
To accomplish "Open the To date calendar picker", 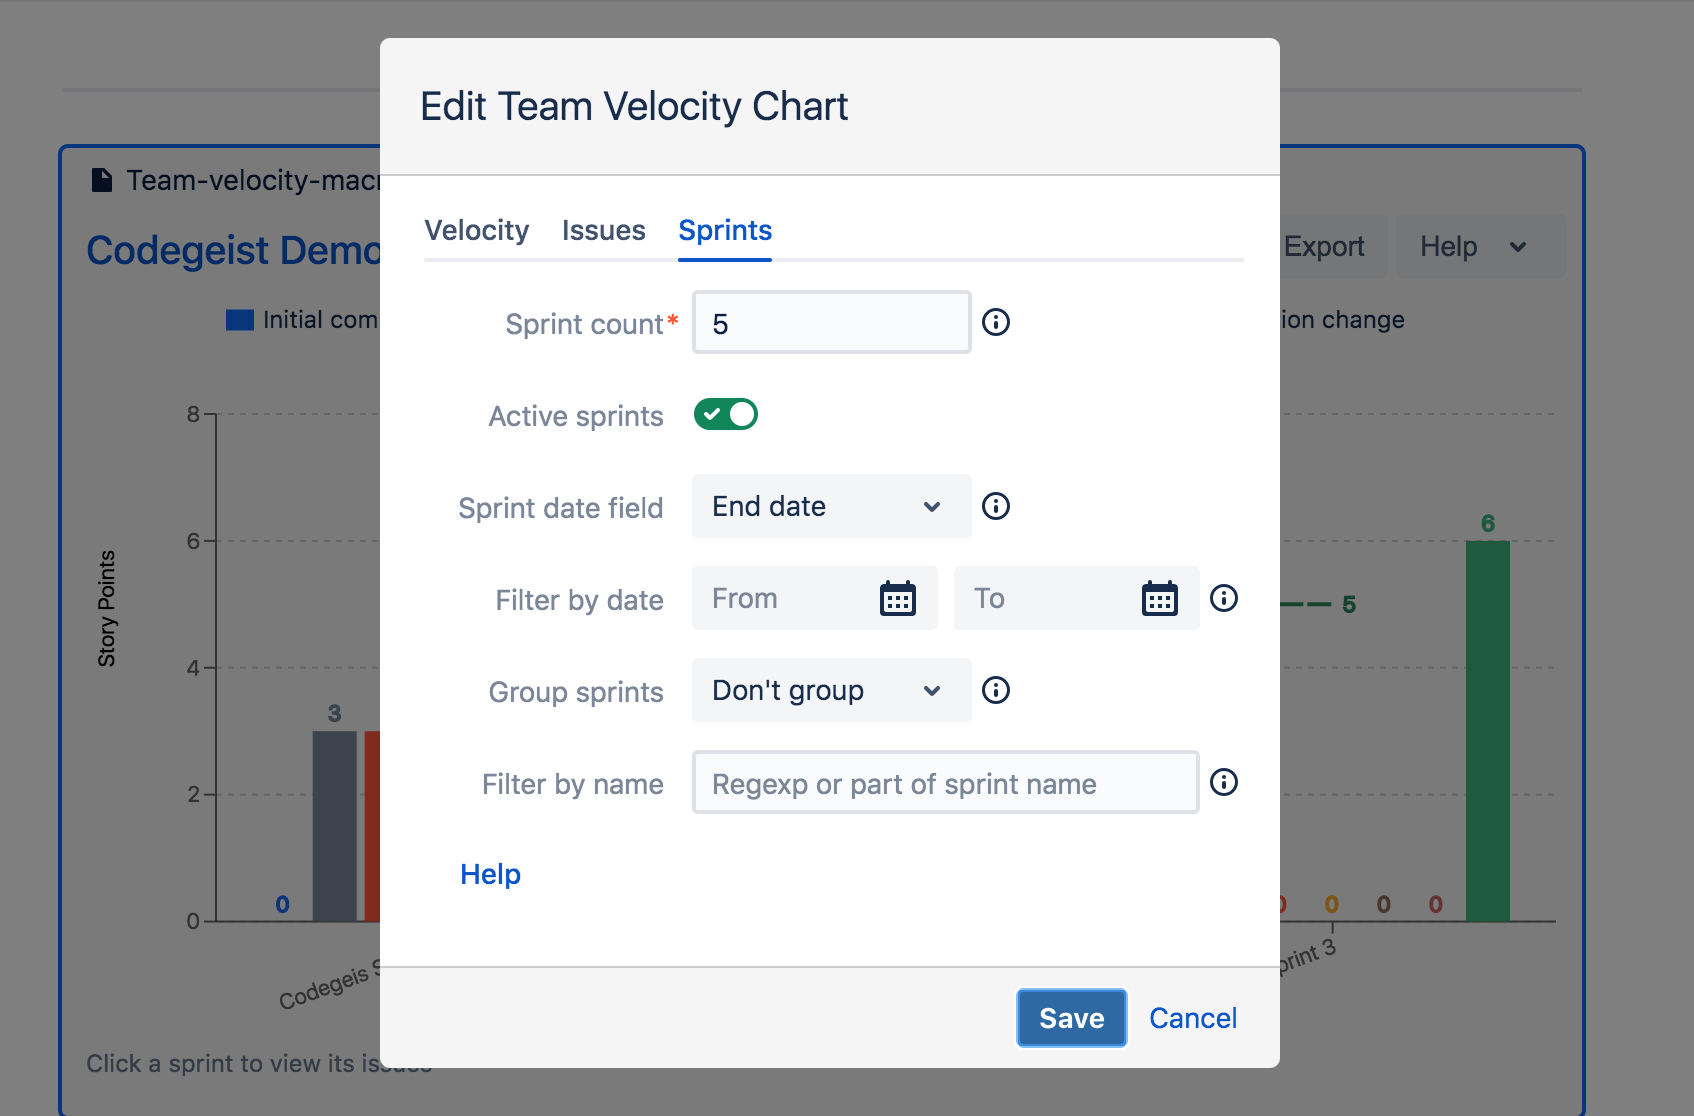I will click(x=1160, y=598).
